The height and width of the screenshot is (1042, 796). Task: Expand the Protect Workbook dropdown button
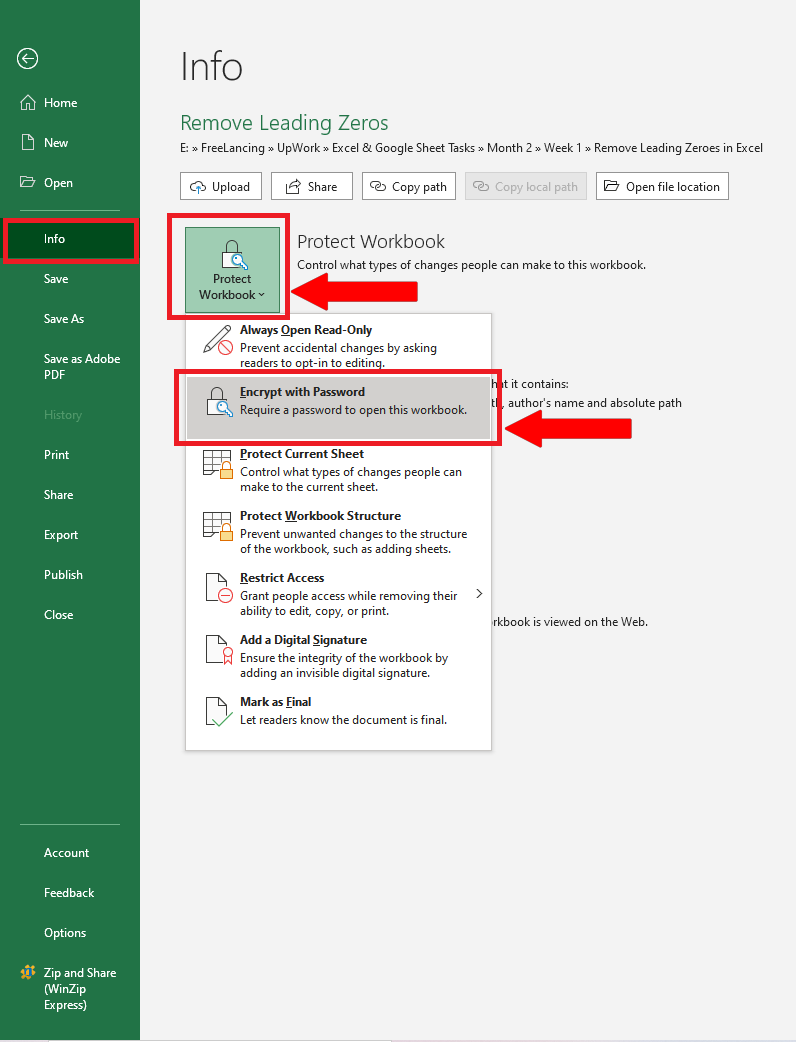232,270
